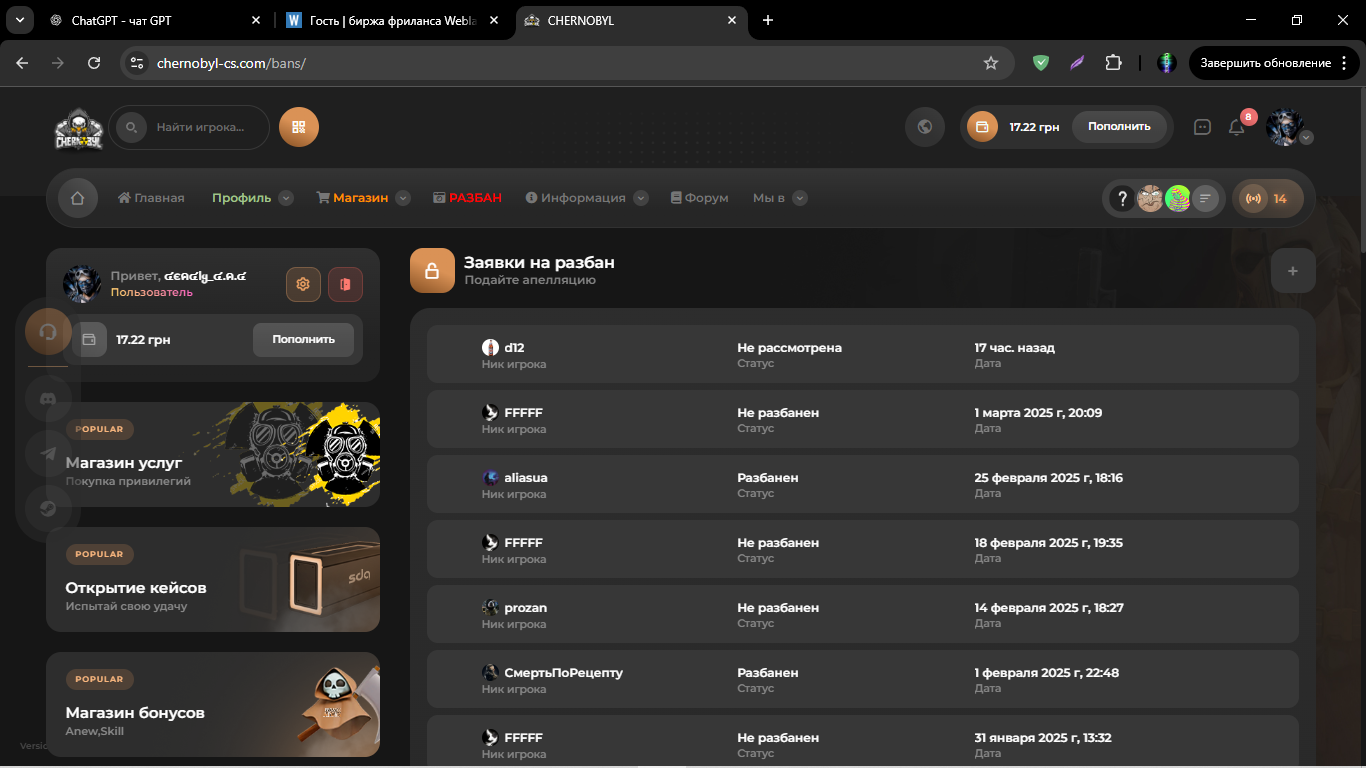Viewport: 1366px width, 768px height.
Task: Open FFFFF request dated 18 февраля 2025
Action: pos(863,549)
